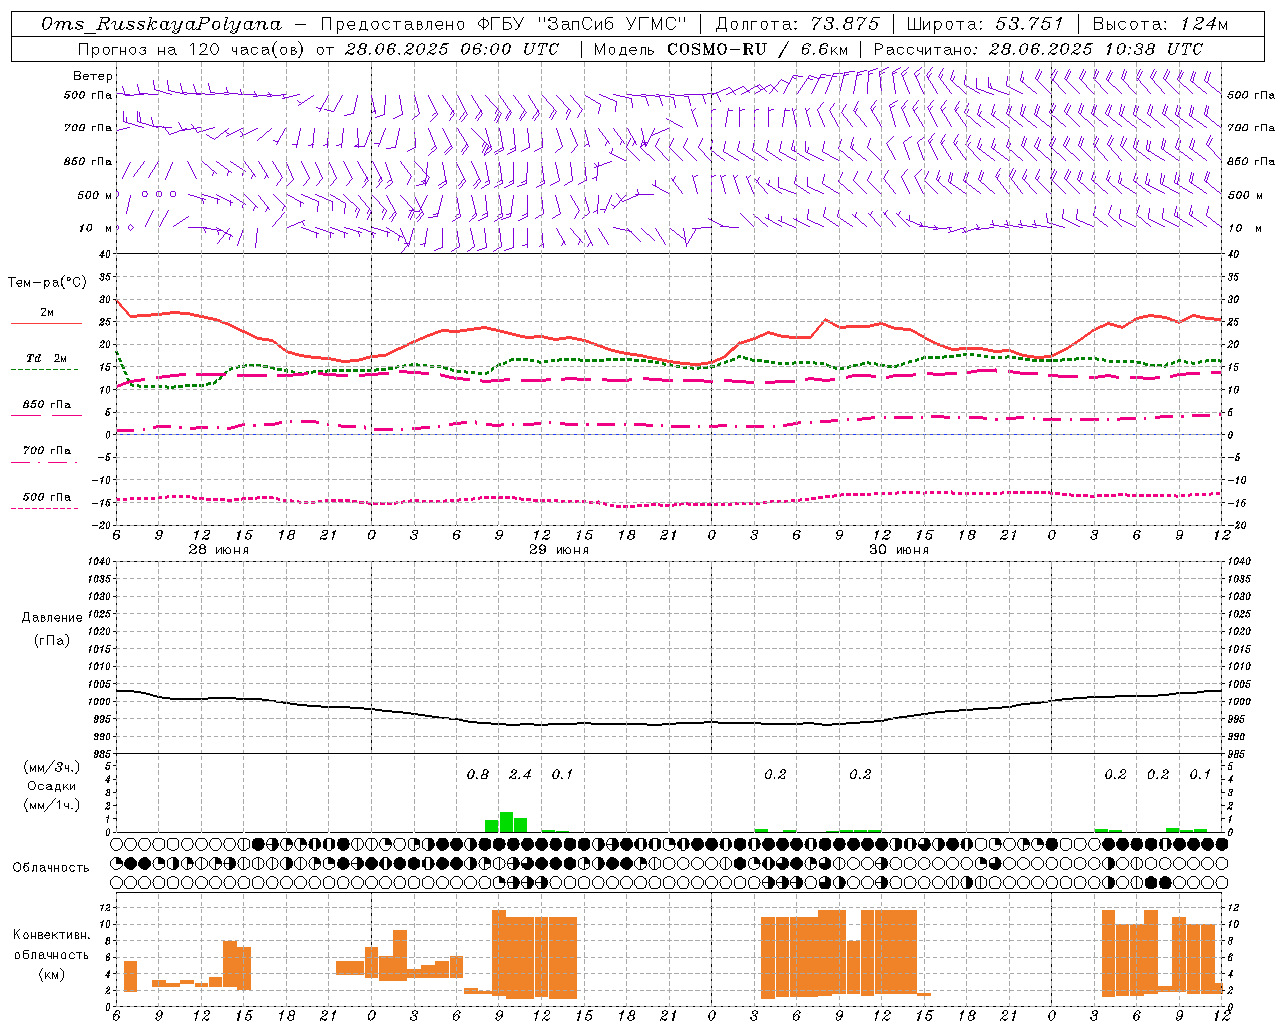Click the Конвективн. облачность panel label

pyautogui.click(x=51, y=945)
